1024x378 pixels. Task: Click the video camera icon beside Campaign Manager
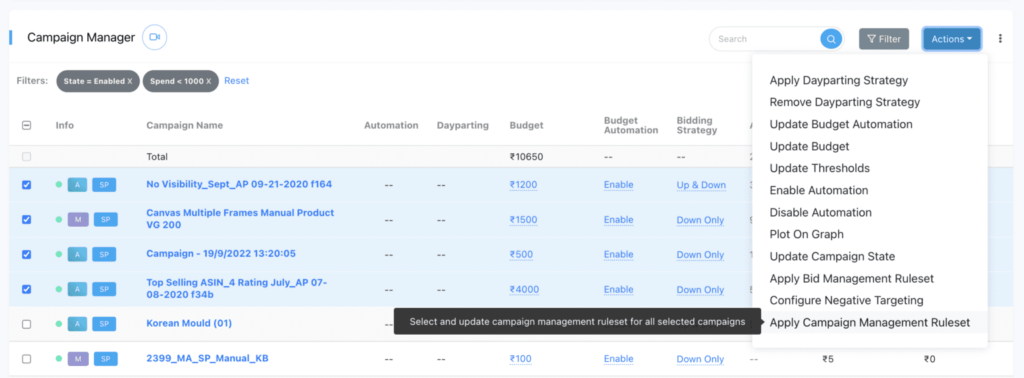(x=155, y=37)
